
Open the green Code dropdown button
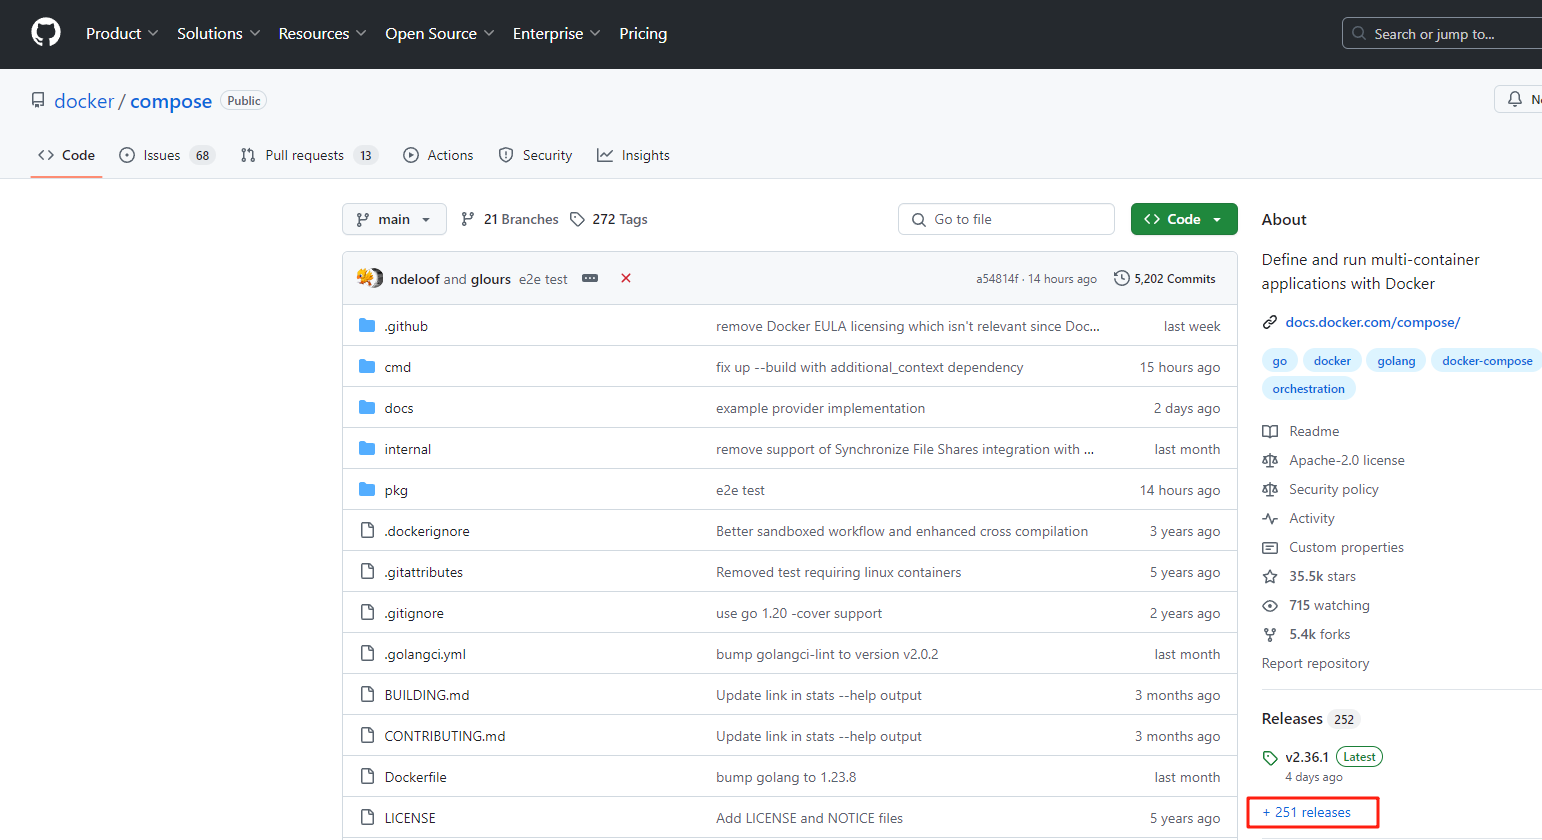(1184, 219)
